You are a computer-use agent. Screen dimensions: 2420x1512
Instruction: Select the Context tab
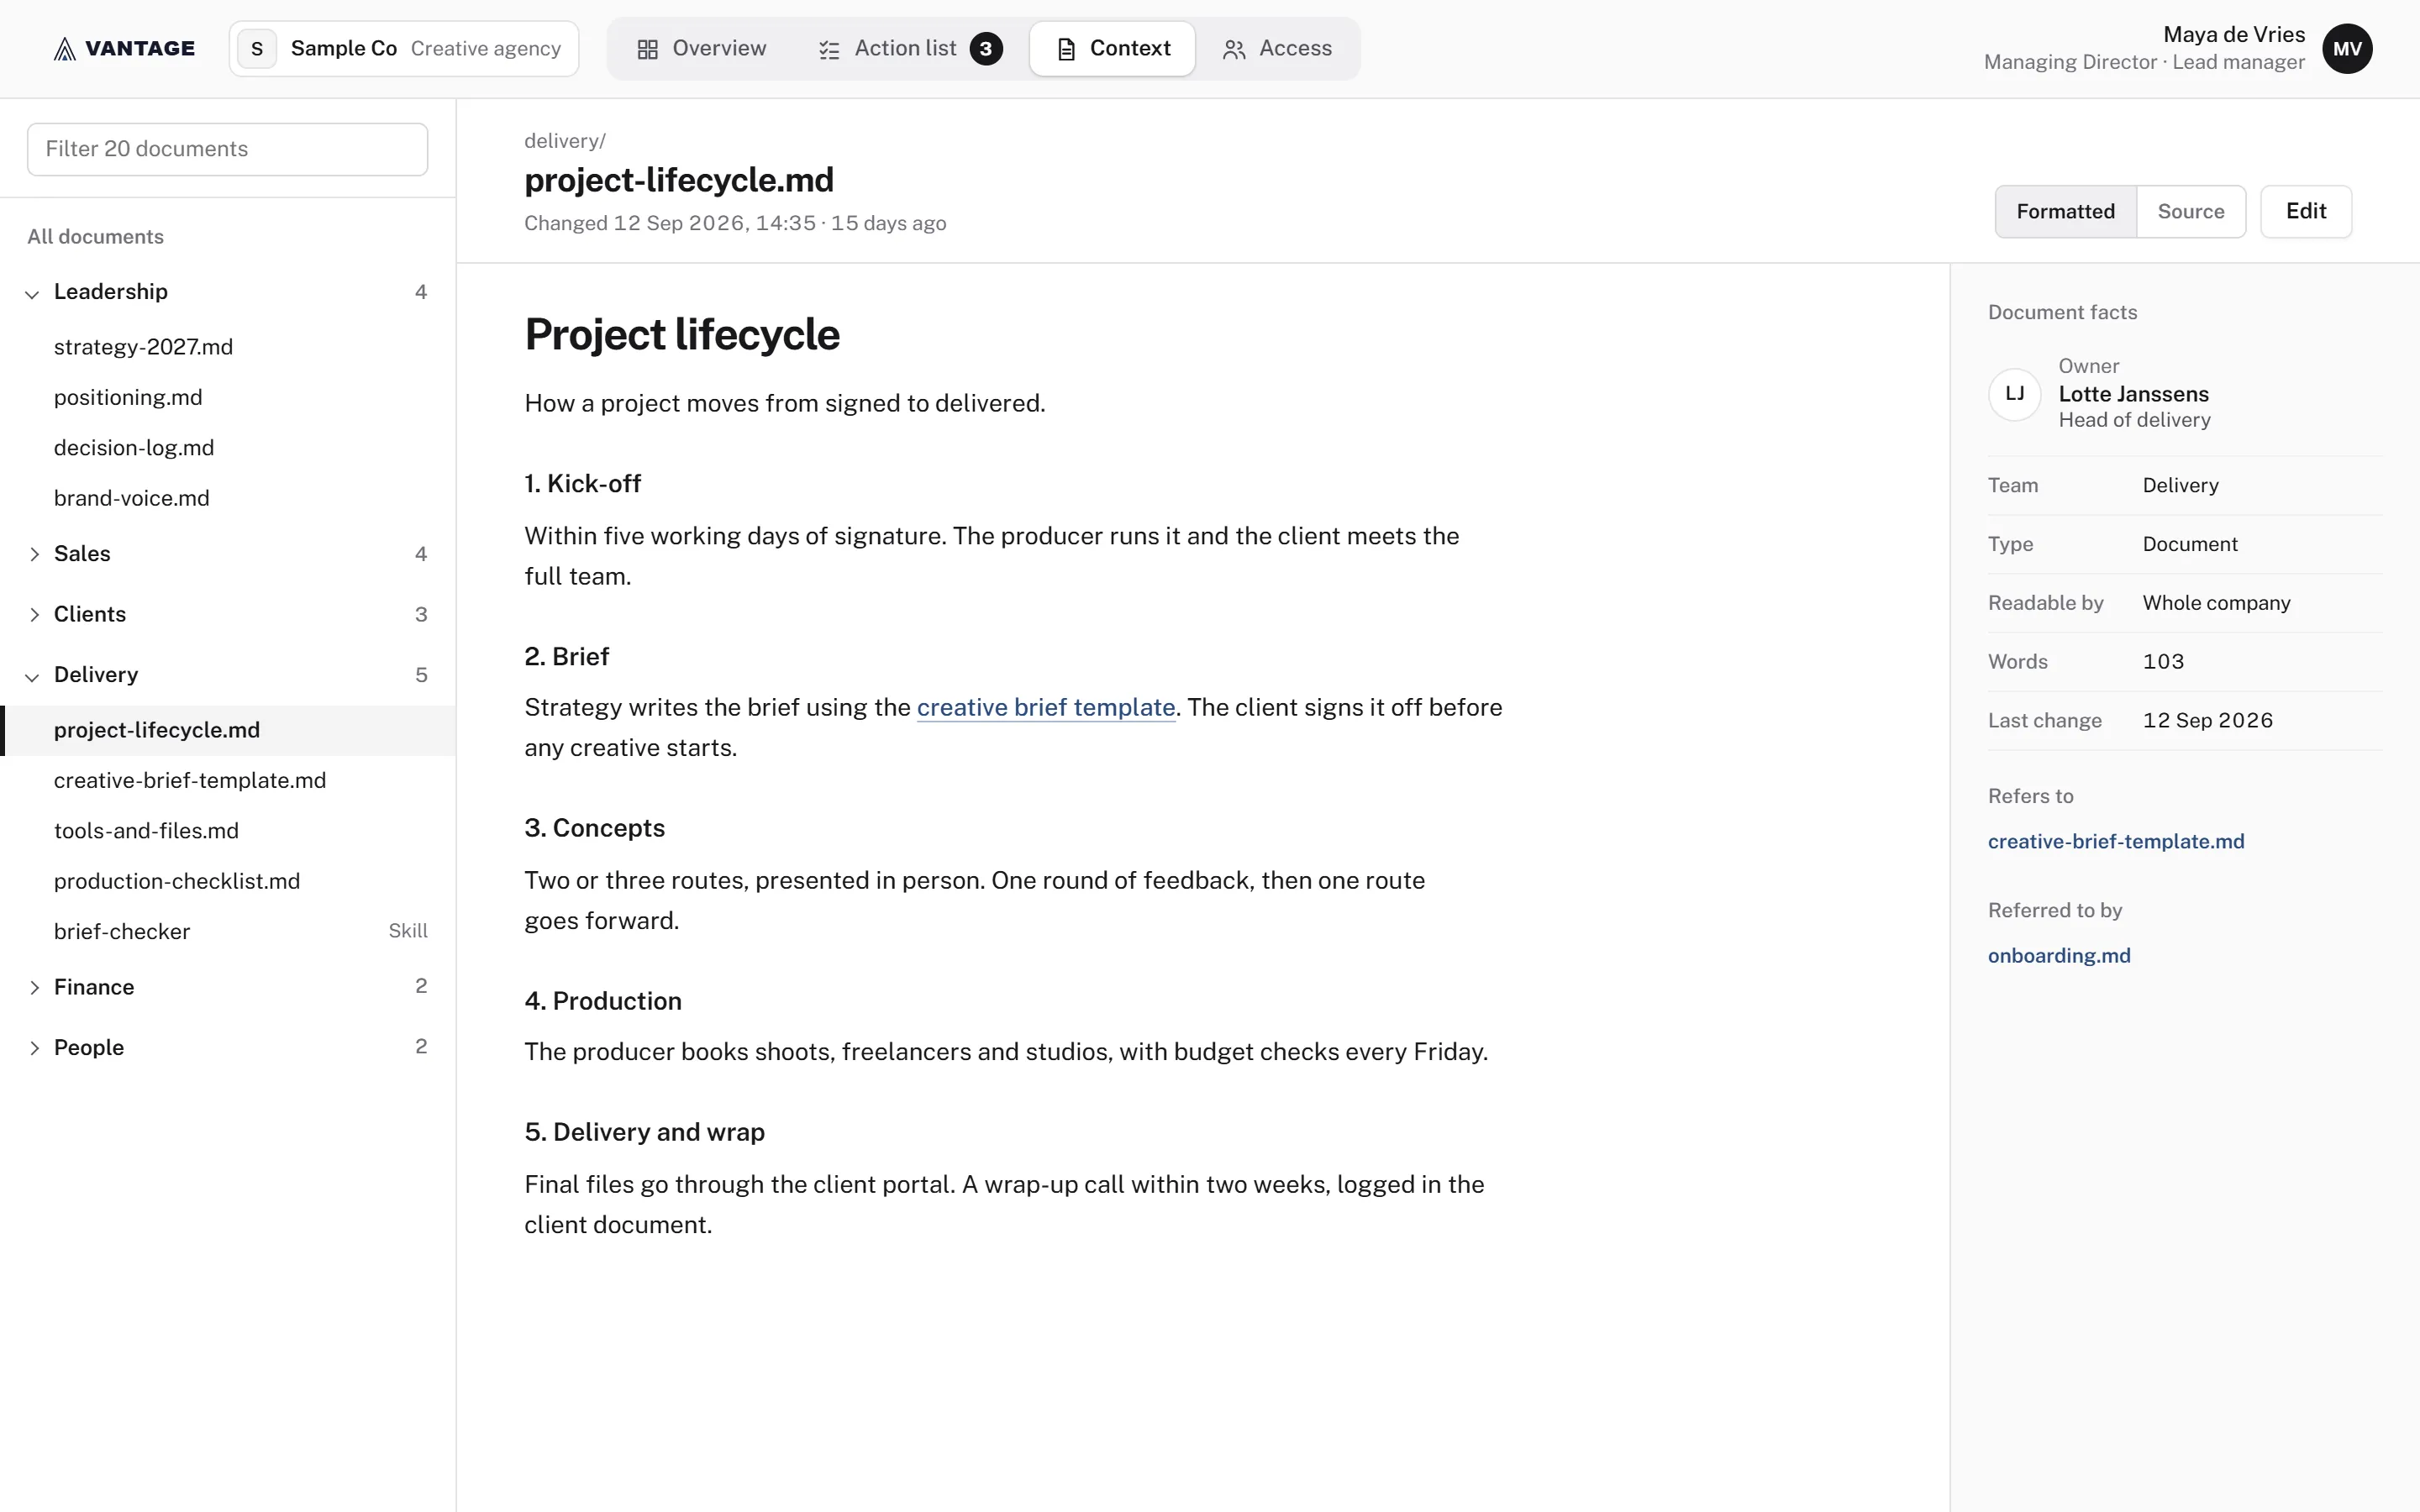(1112, 49)
